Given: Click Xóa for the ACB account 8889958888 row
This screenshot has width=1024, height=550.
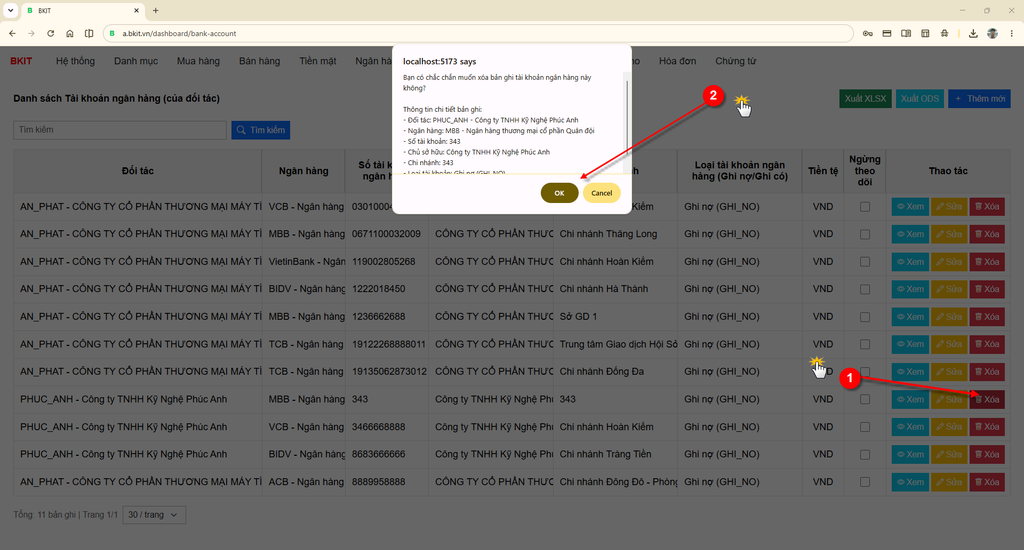Looking at the screenshot, I should [987, 482].
